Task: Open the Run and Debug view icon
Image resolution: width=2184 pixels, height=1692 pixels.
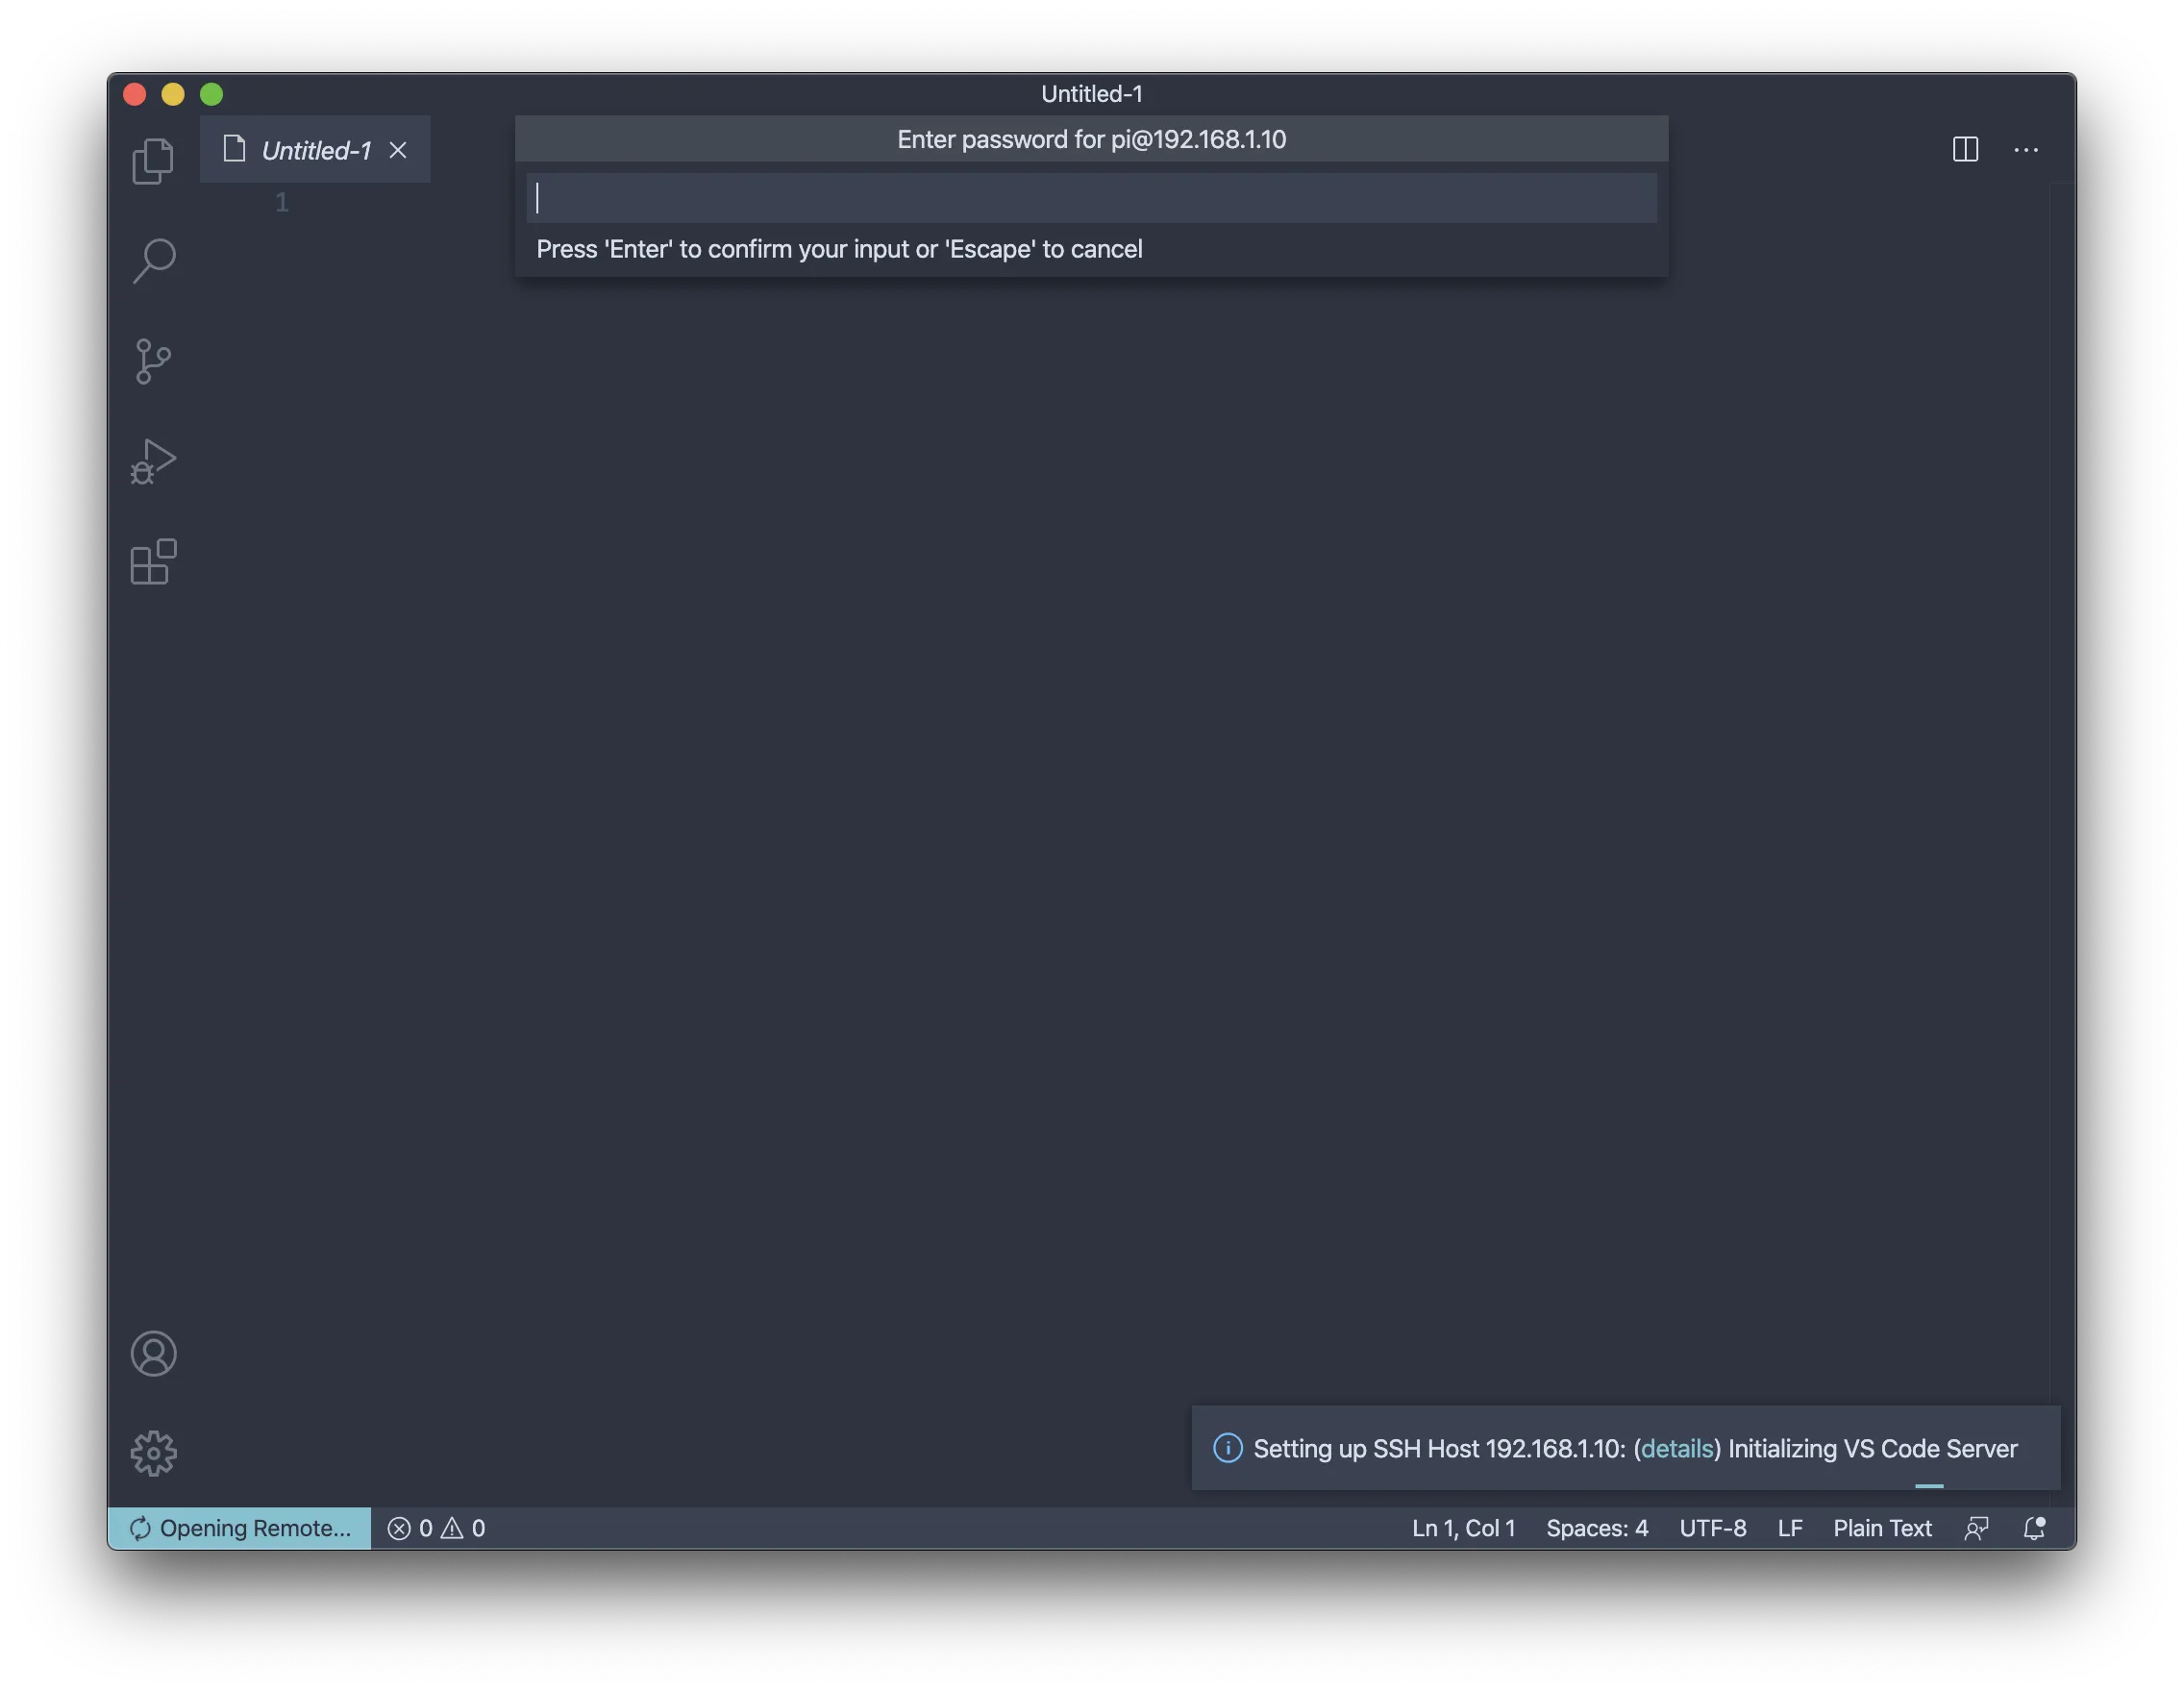Action: [x=153, y=461]
